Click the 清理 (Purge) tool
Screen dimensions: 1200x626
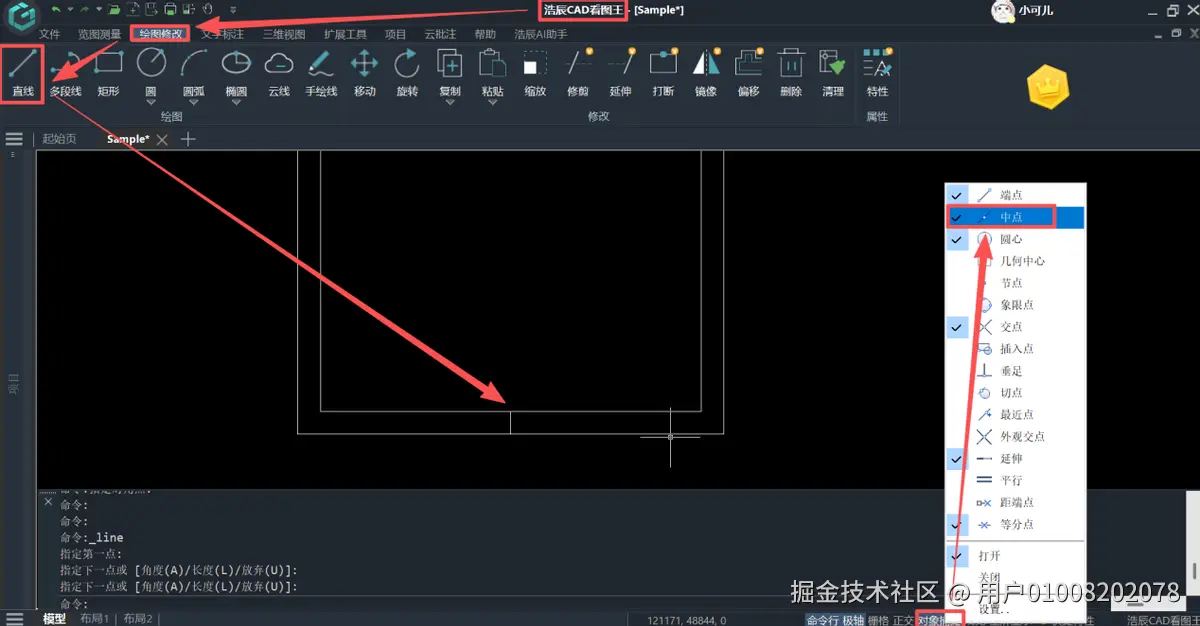click(833, 73)
